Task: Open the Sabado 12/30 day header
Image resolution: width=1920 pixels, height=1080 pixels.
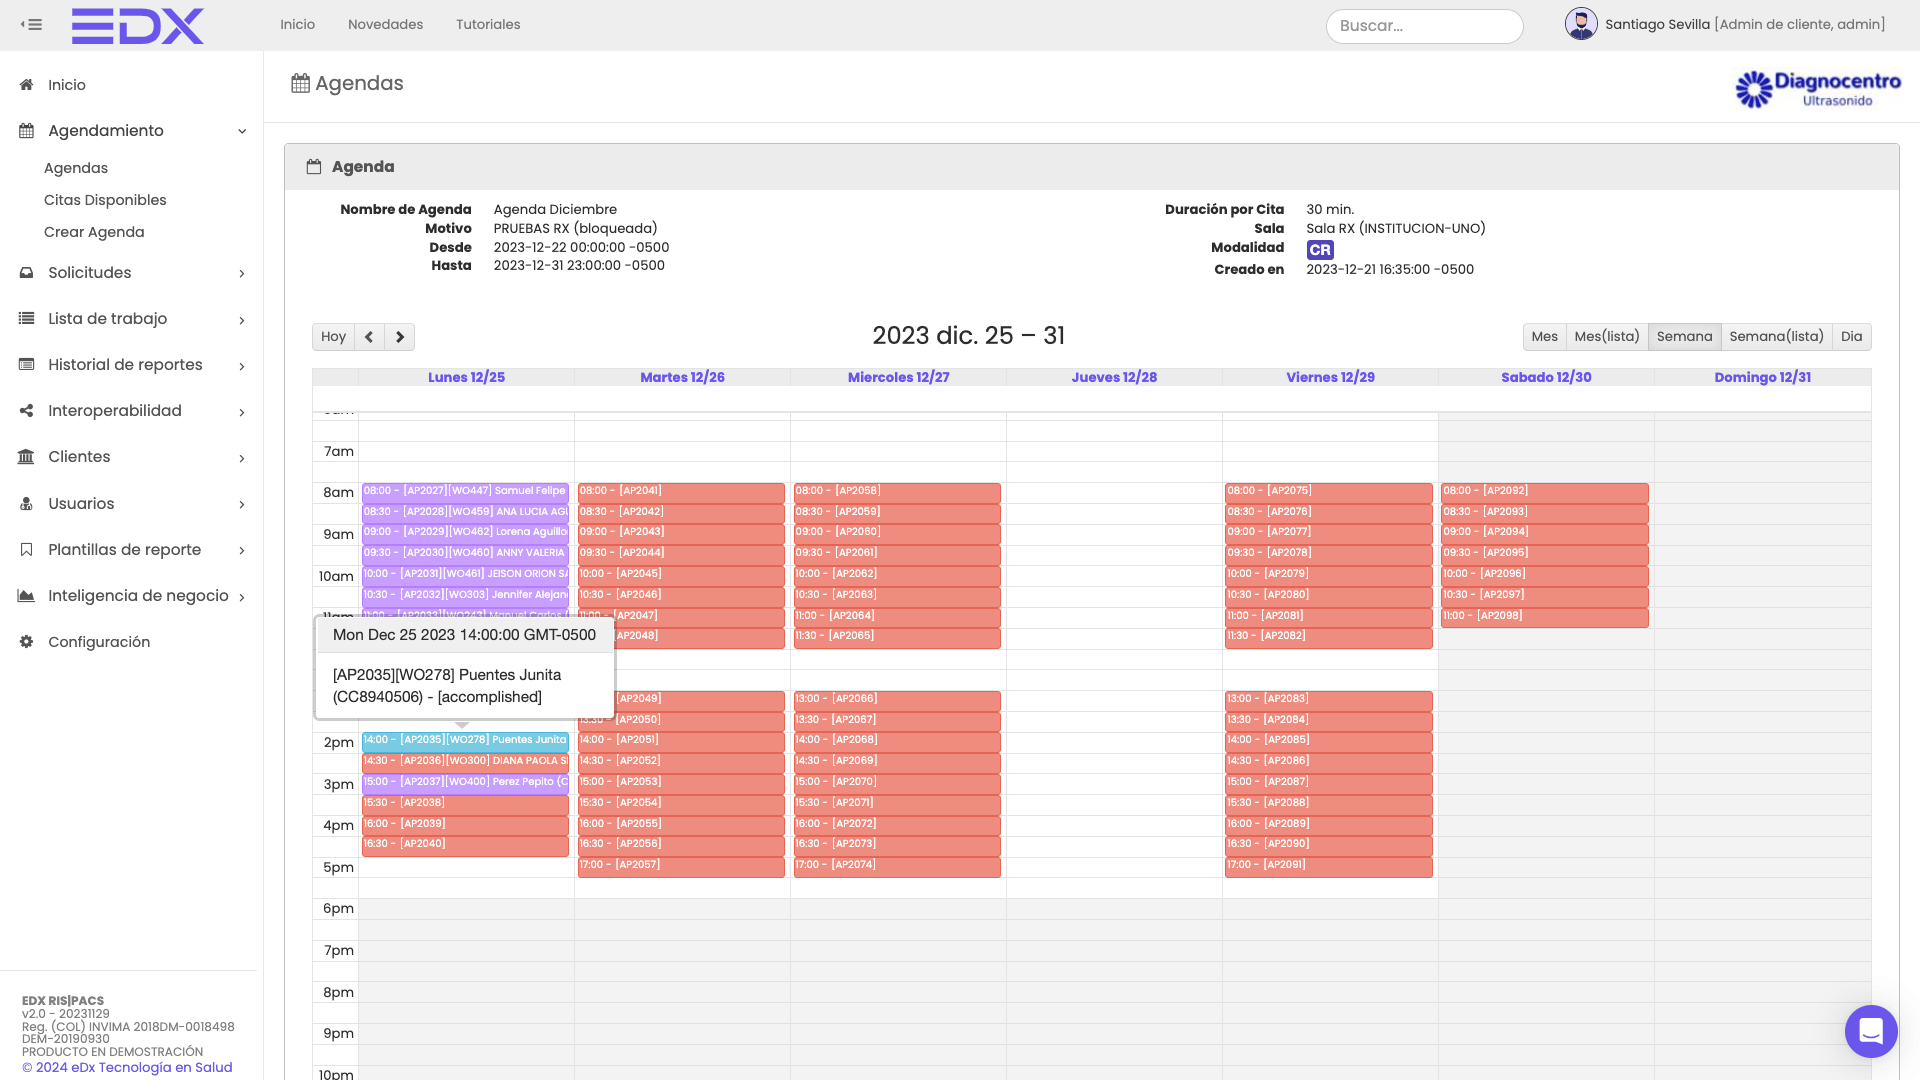Action: click(x=1546, y=377)
